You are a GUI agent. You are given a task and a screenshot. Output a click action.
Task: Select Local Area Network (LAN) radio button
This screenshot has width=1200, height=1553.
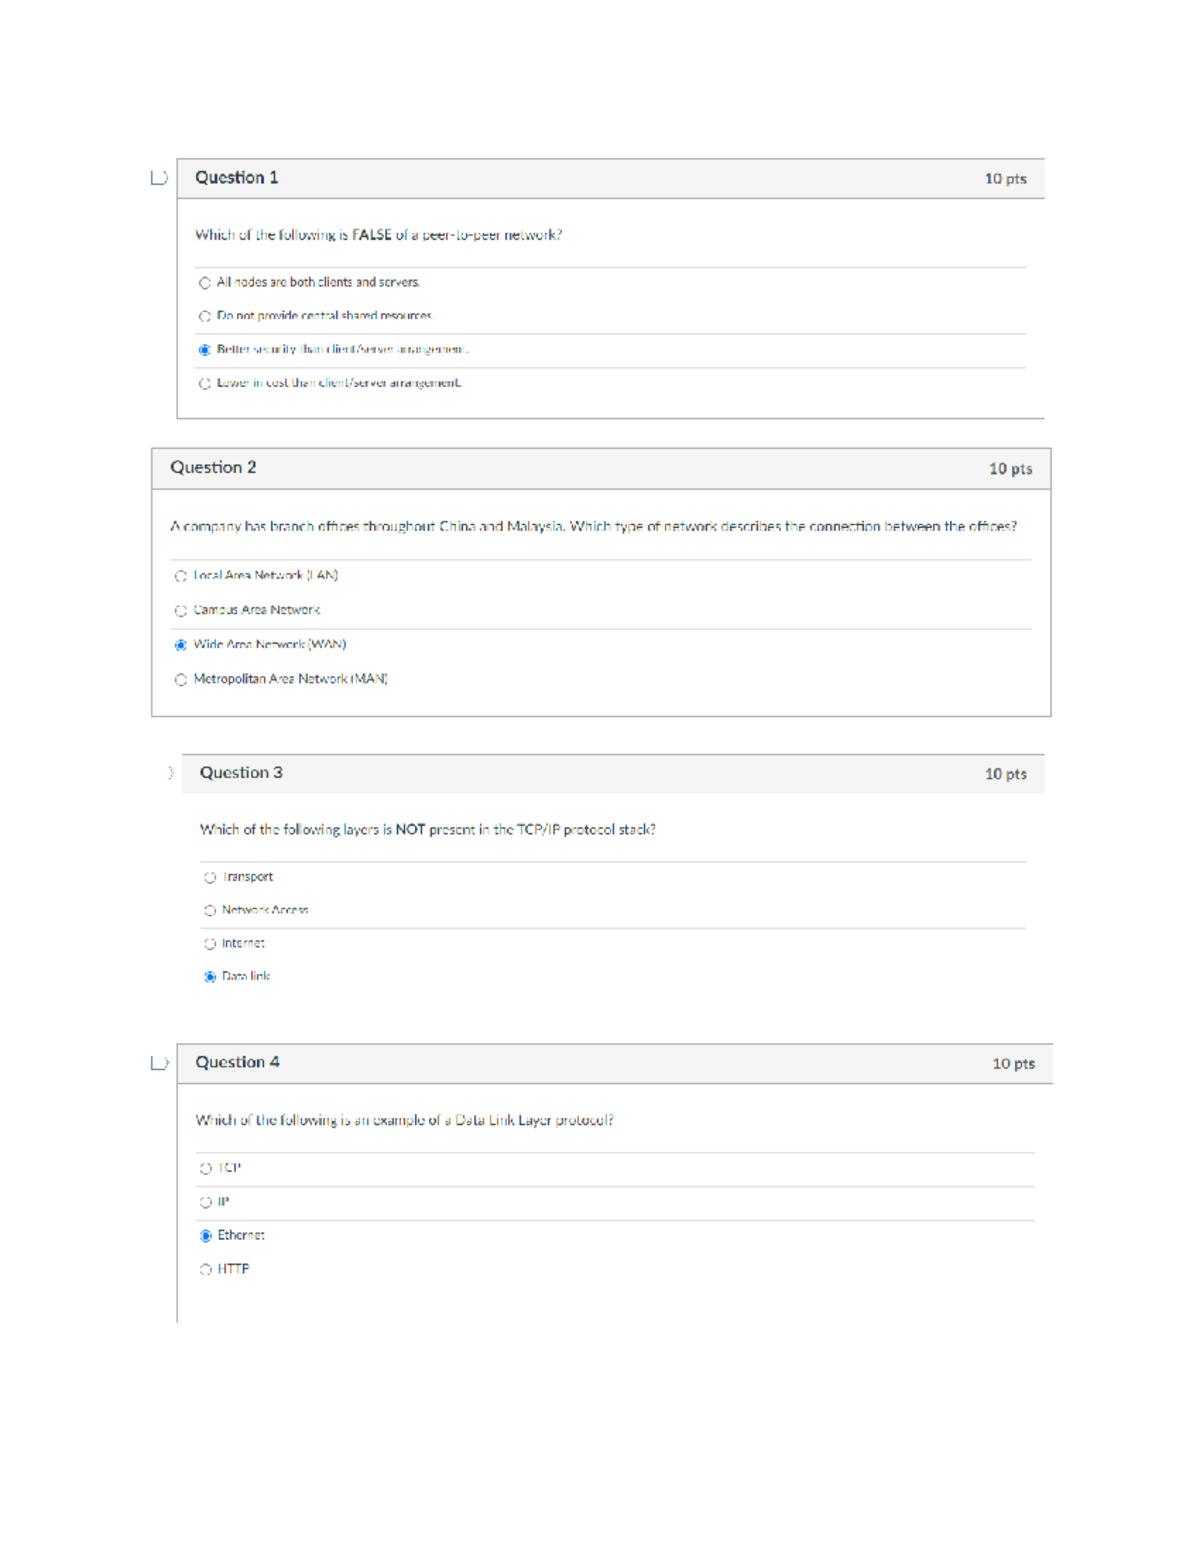(x=181, y=576)
